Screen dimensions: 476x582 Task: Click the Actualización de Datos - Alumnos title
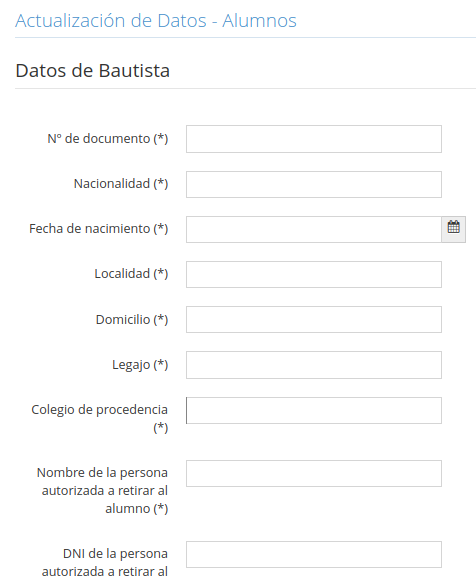[x=156, y=20]
